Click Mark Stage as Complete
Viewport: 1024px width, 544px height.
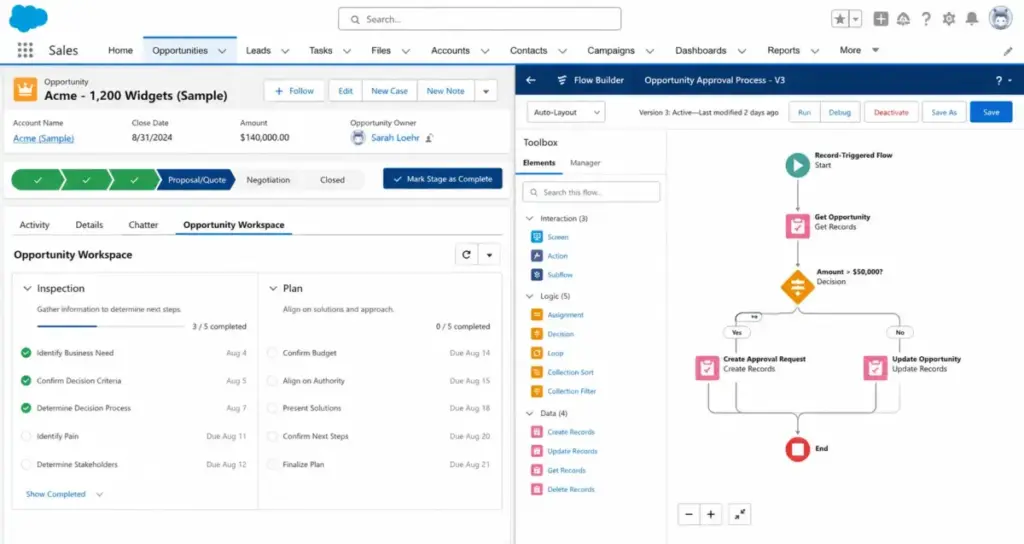pyautogui.click(x=443, y=179)
